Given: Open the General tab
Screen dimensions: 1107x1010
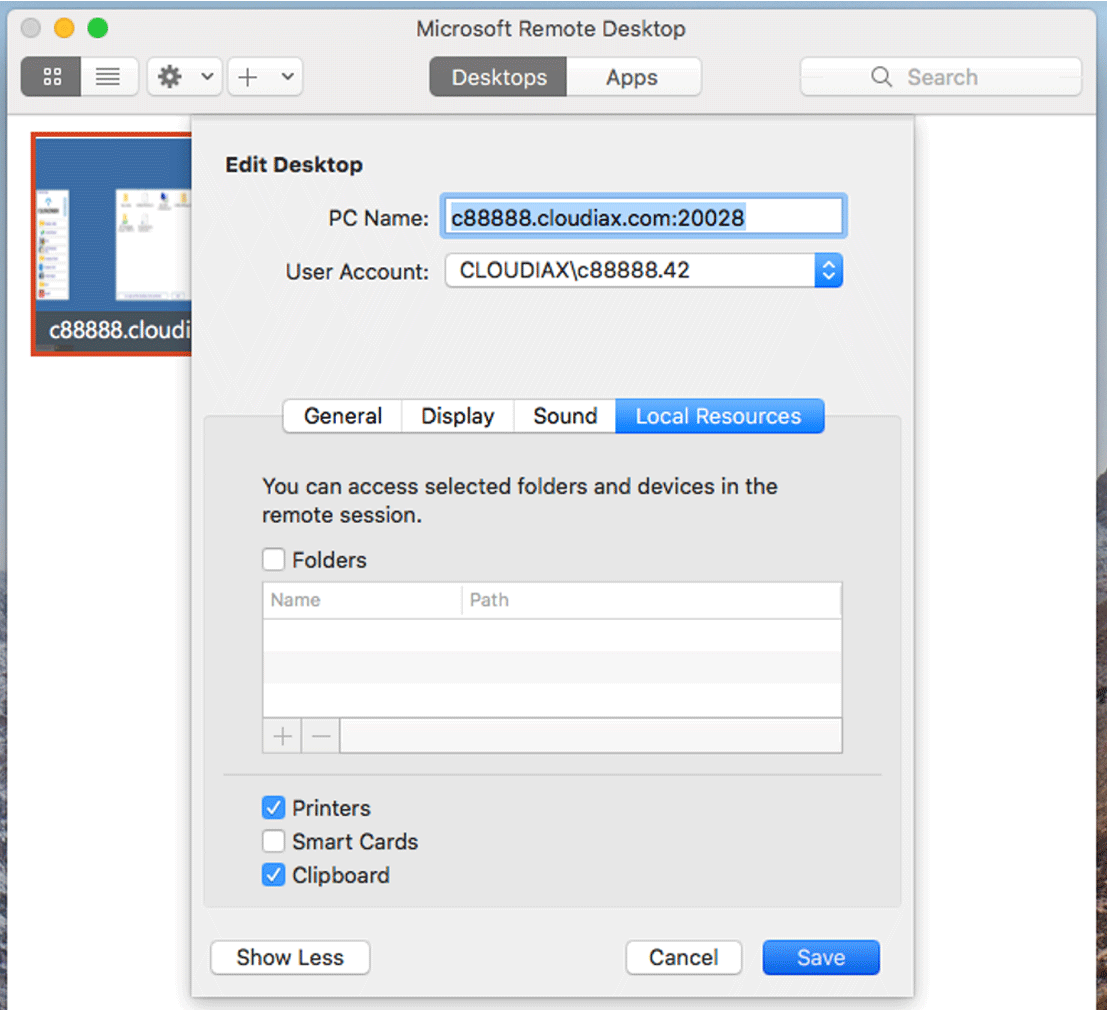Looking at the screenshot, I should [x=343, y=416].
